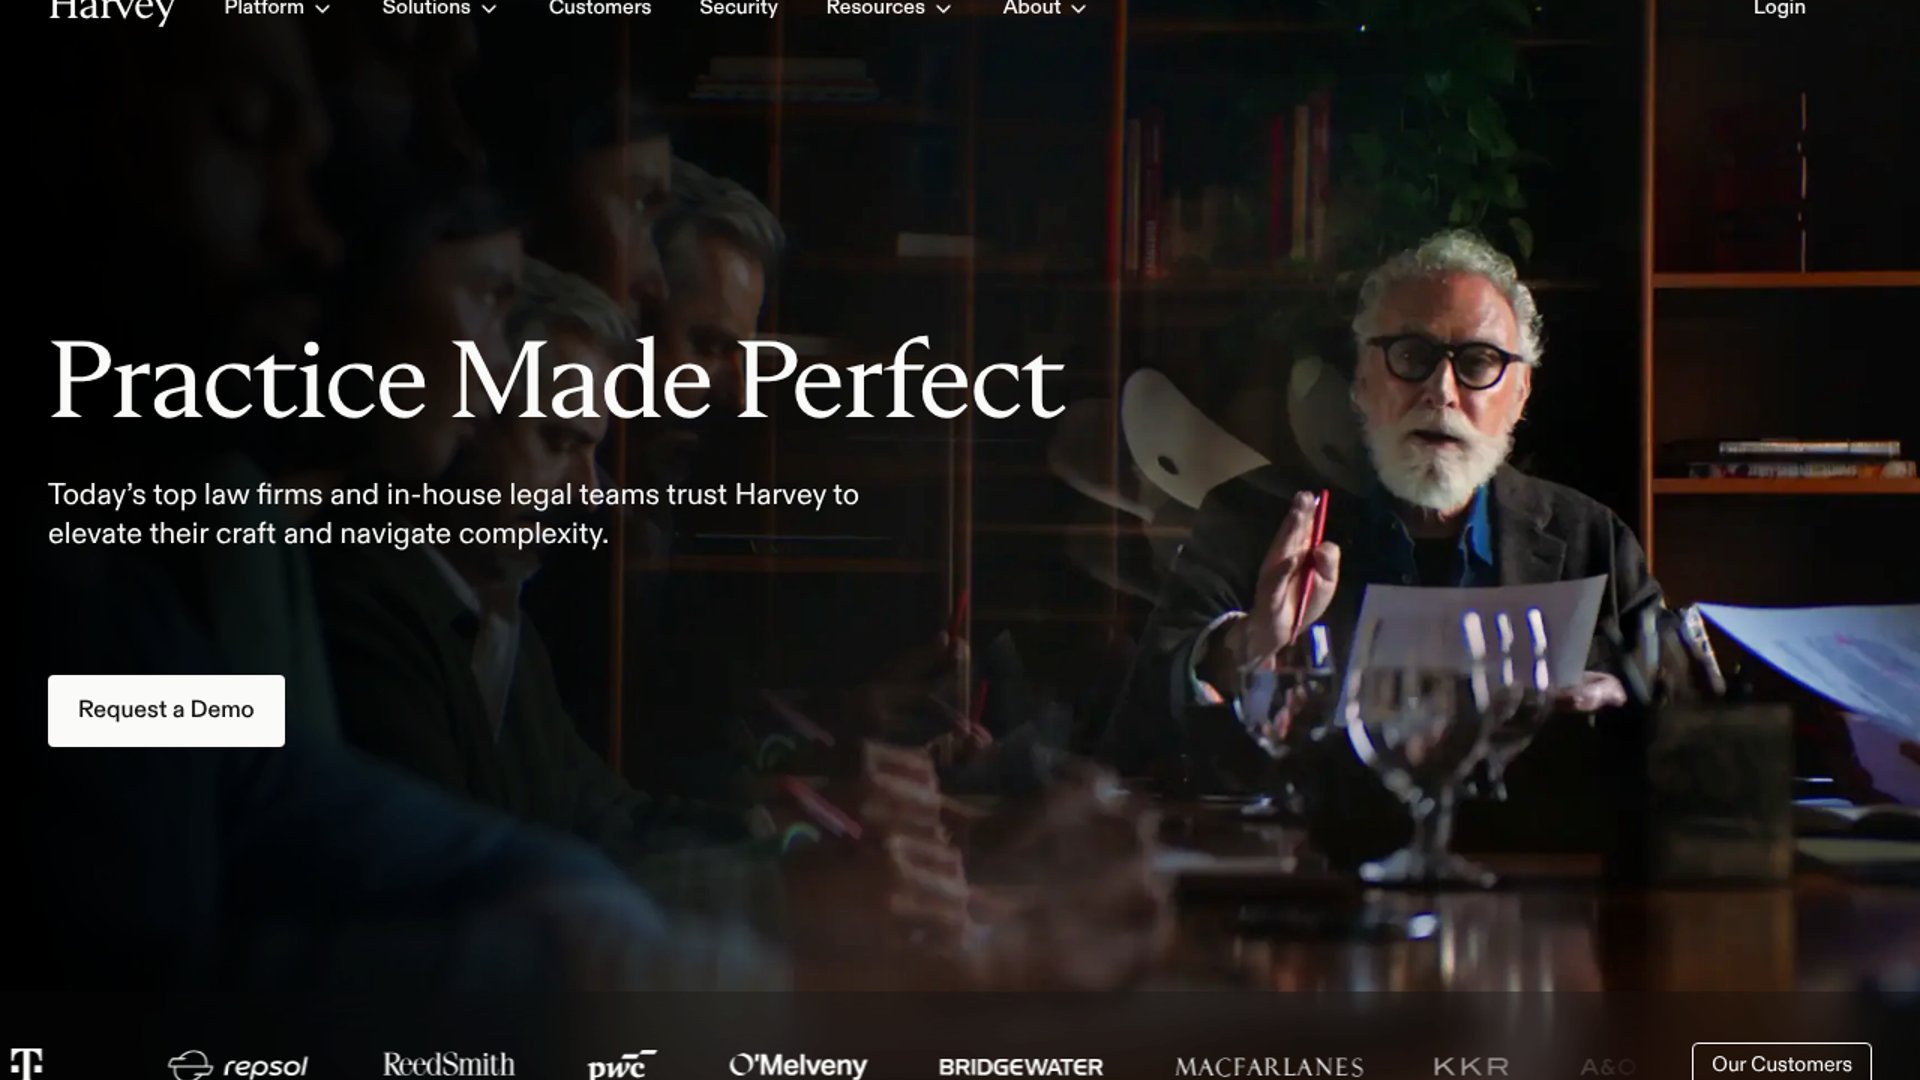1920x1080 pixels.
Task: Click the Practice Made Perfect headline
Action: click(x=557, y=381)
